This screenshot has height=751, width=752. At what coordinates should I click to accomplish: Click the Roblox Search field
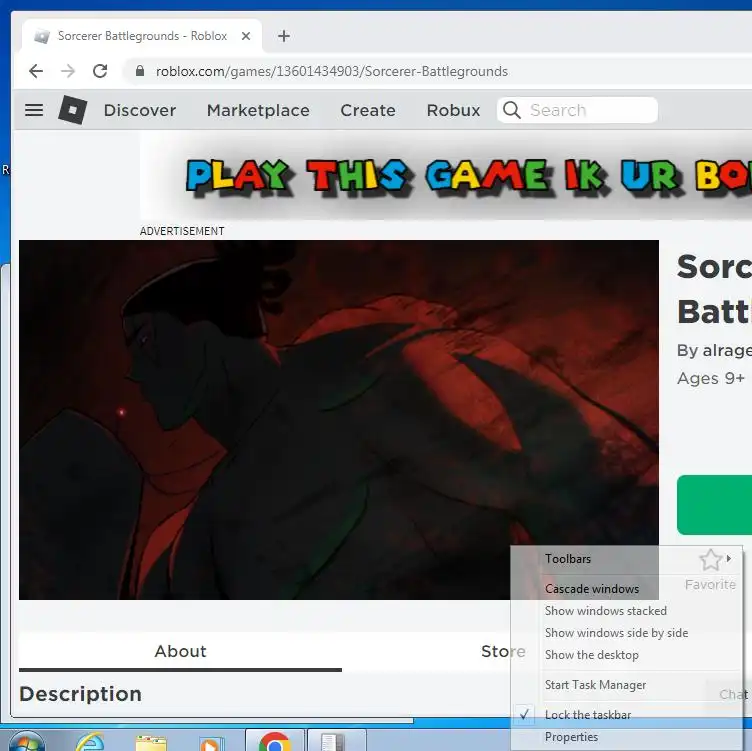[x=577, y=110]
